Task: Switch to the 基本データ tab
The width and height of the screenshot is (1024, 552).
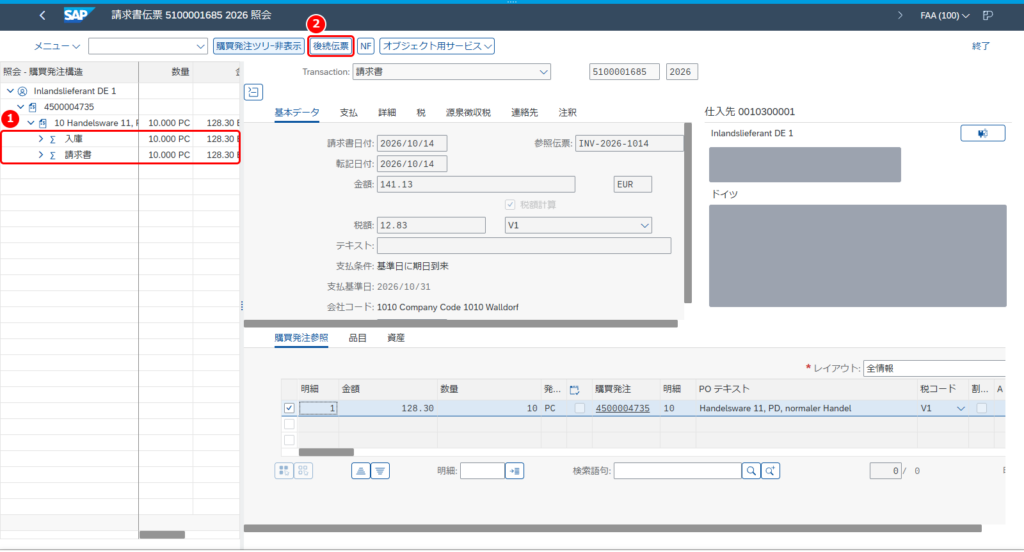Action: [x=296, y=112]
